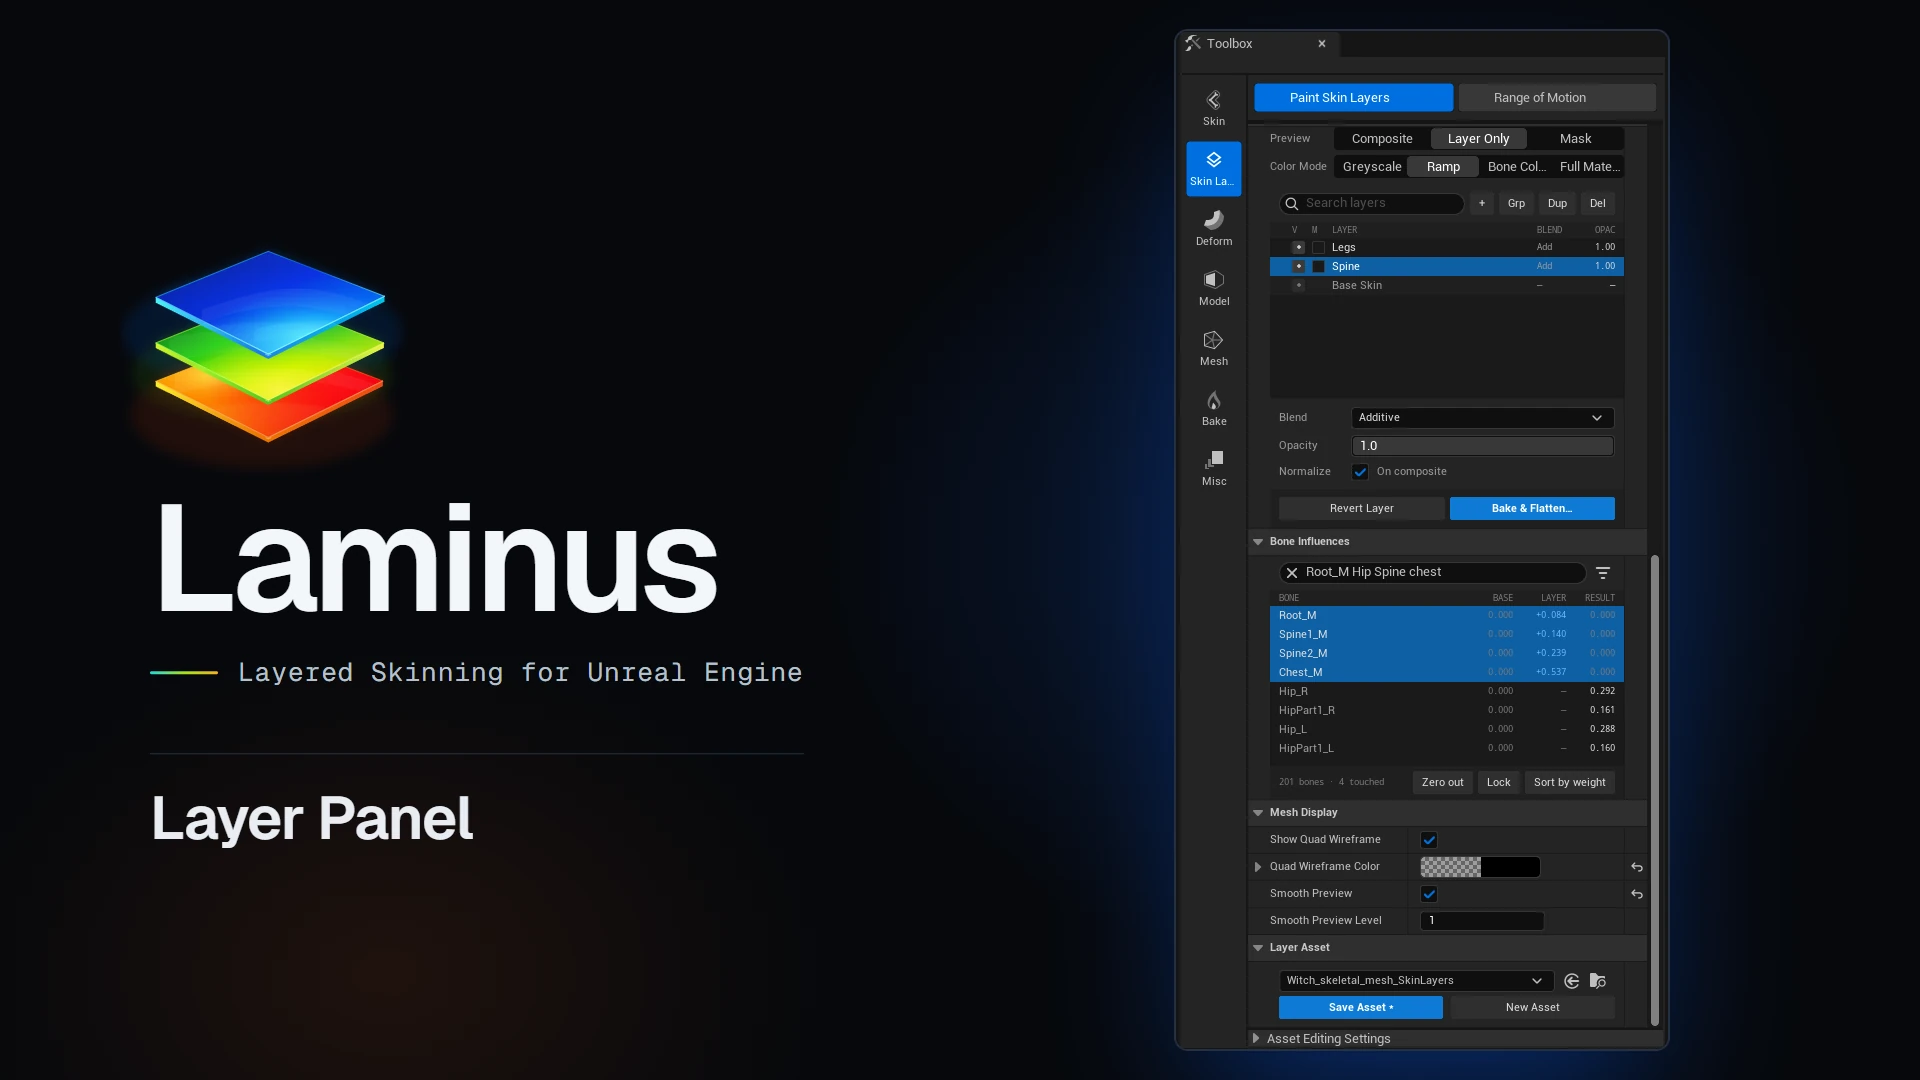
Task: Collapse the Bone Influences section
Action: coord(1258,542)
